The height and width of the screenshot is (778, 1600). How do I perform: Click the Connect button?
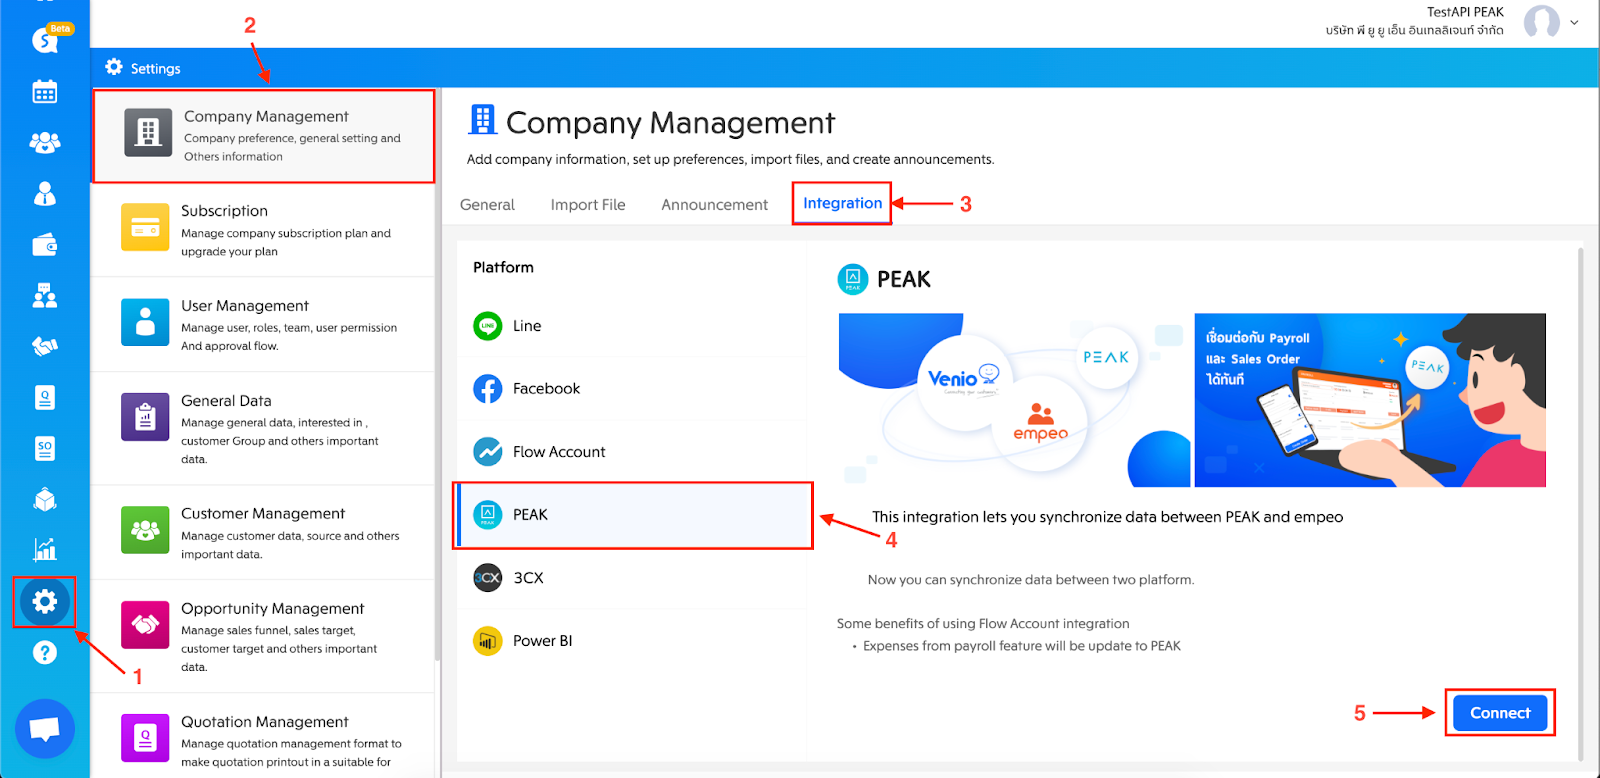[x=1500, y=713]
